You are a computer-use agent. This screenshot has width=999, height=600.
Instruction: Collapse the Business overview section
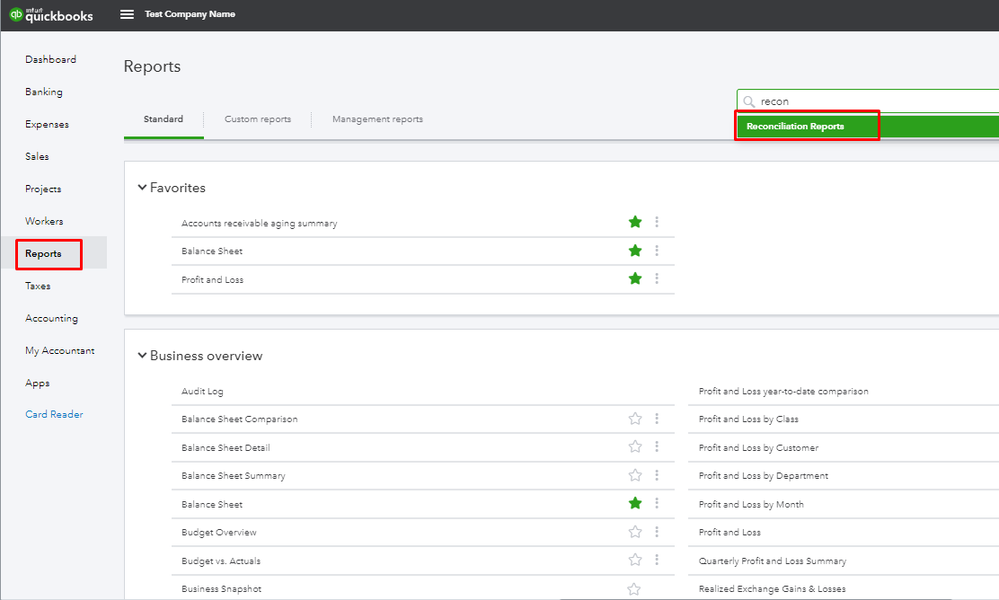[141, 356]
